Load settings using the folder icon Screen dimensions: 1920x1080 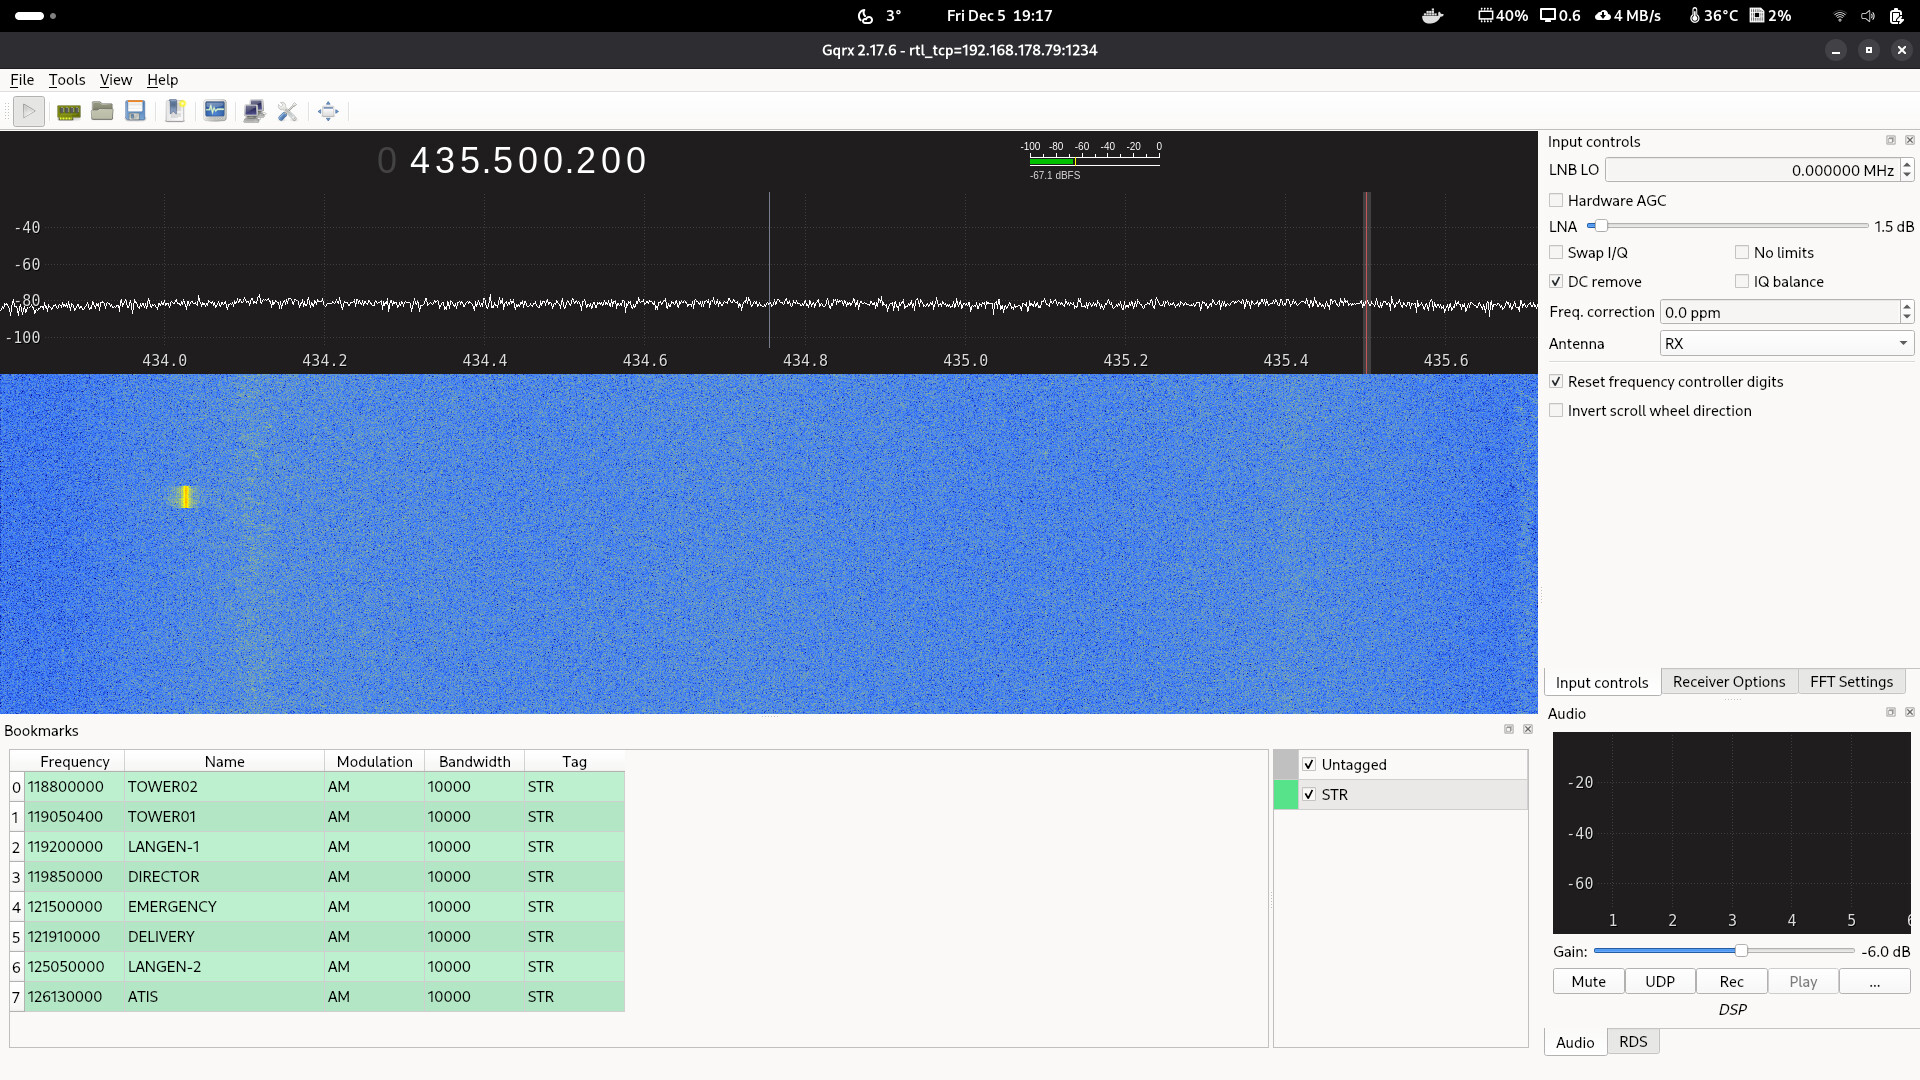[102, 111]
